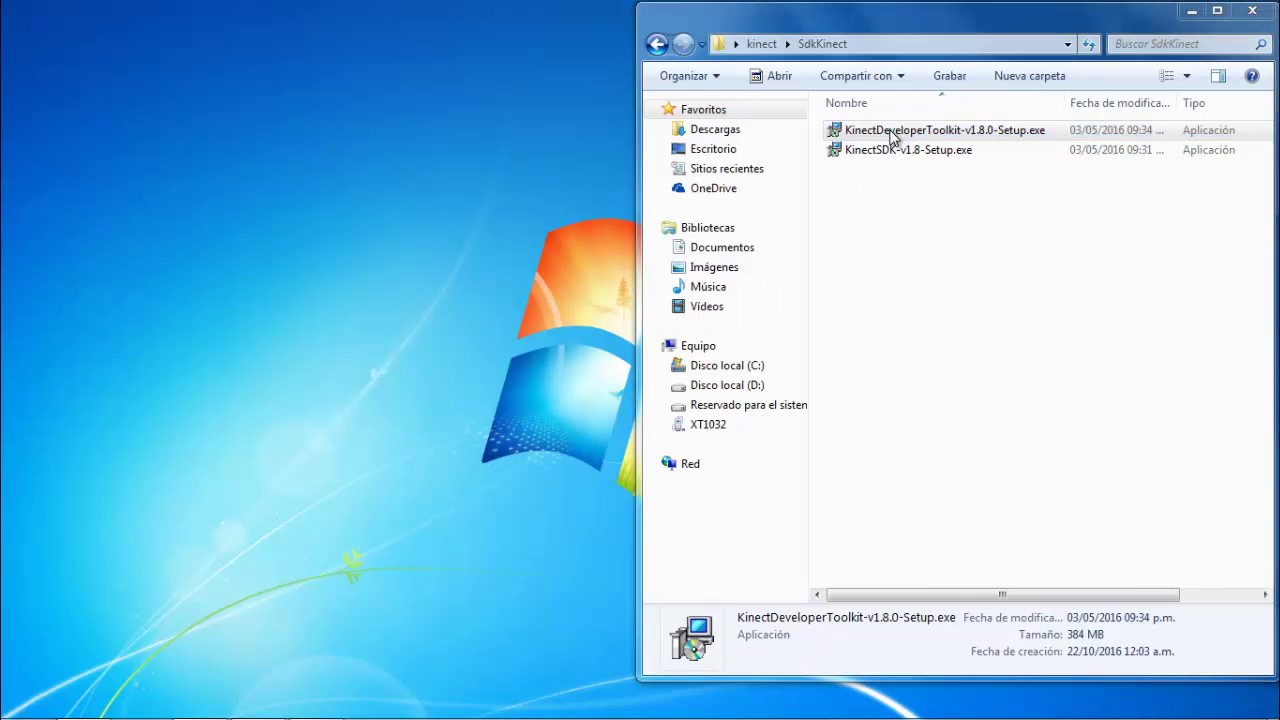
Task: Open the Imágenes library
Action: (714, 267)
